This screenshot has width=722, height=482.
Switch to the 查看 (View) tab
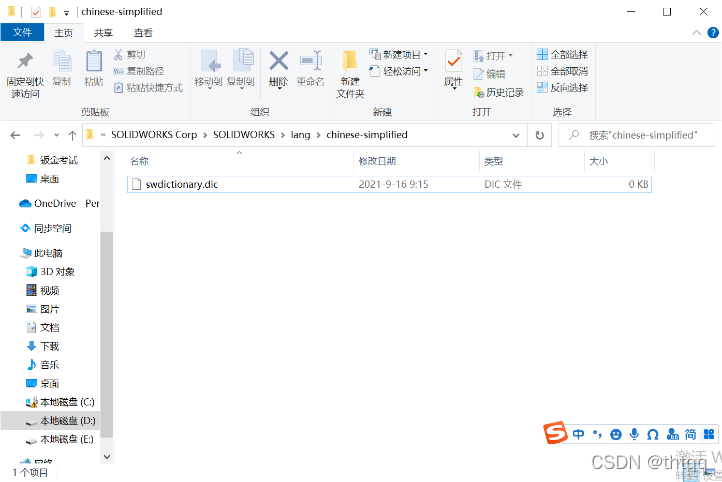pos(143,33)
